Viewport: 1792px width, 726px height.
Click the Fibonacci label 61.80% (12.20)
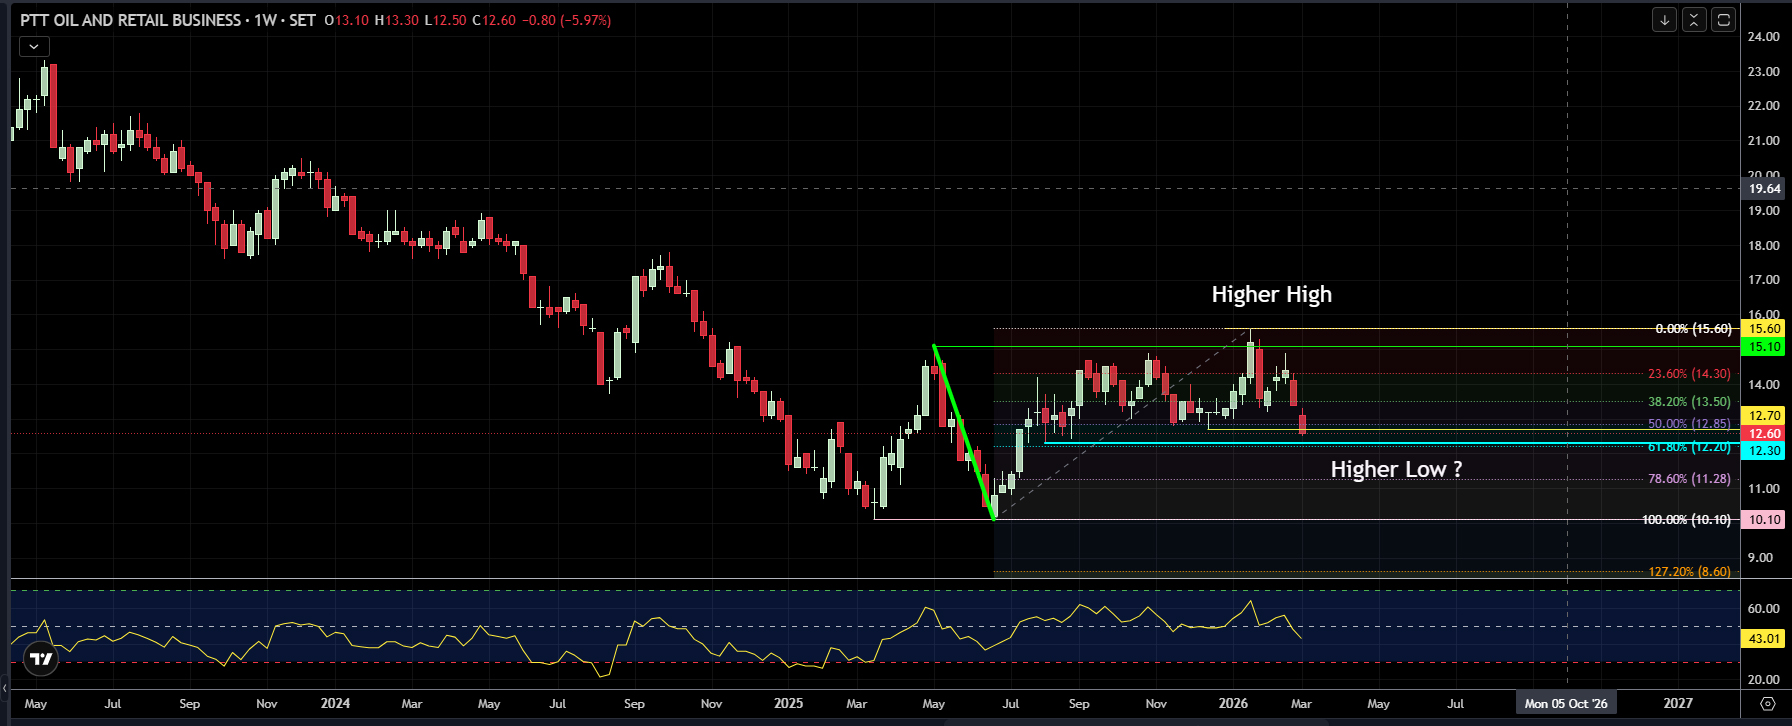coord(1689,447)
